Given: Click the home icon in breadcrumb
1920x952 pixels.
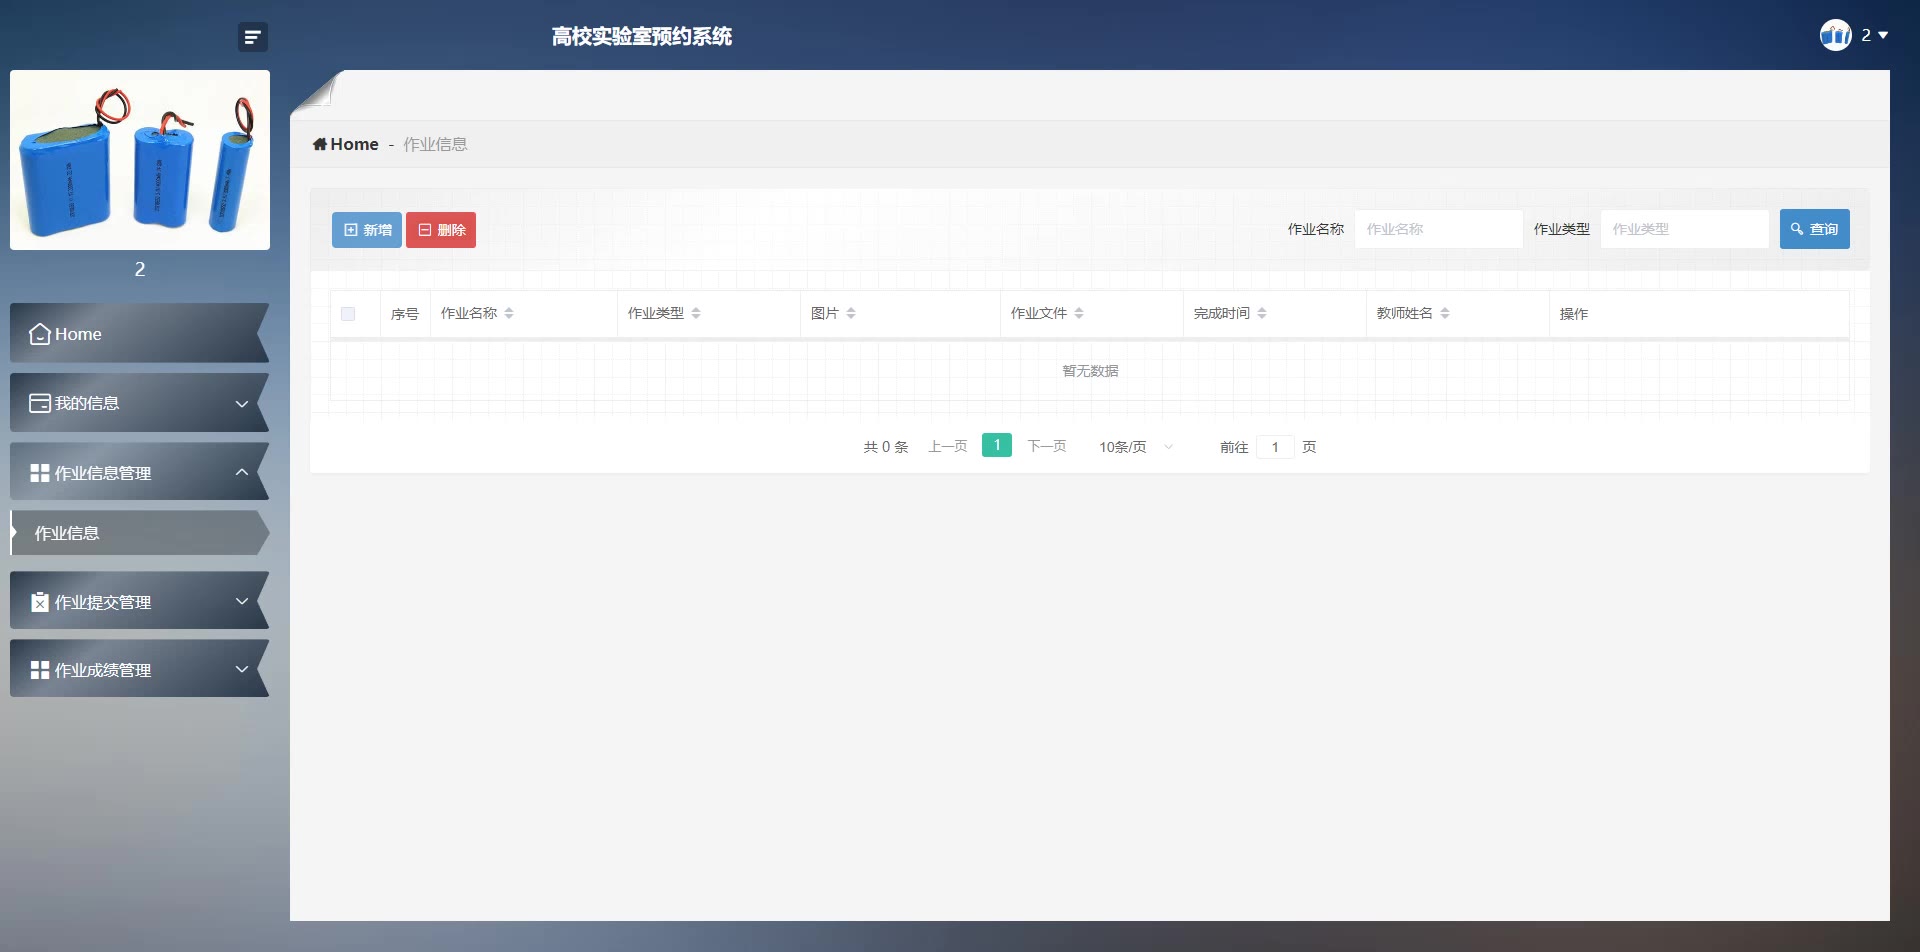Looking at the screenshot, I should (x=320, y=144).
